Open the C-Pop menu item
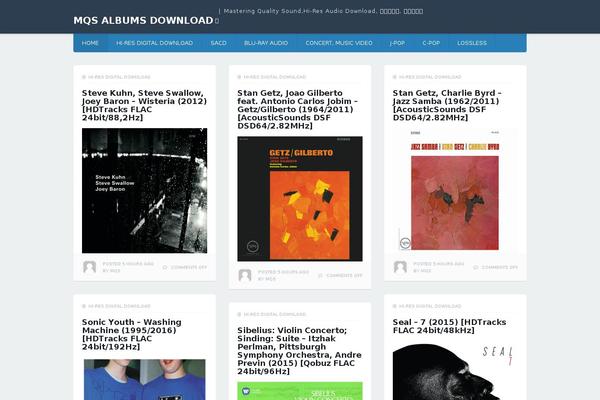This screenshot has width=600, height=400. 431,43
